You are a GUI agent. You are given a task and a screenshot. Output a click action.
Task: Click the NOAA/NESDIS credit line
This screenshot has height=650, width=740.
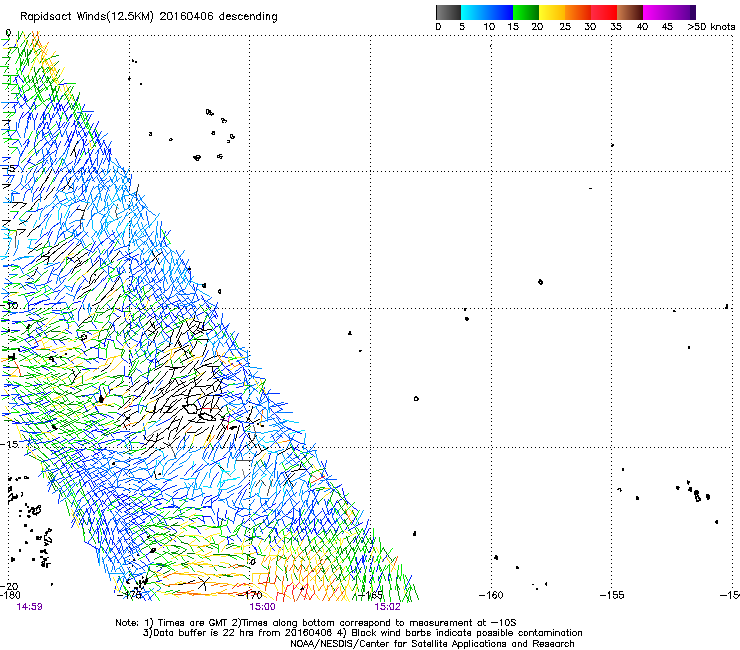pyautogui.click(x=432, y=644)
